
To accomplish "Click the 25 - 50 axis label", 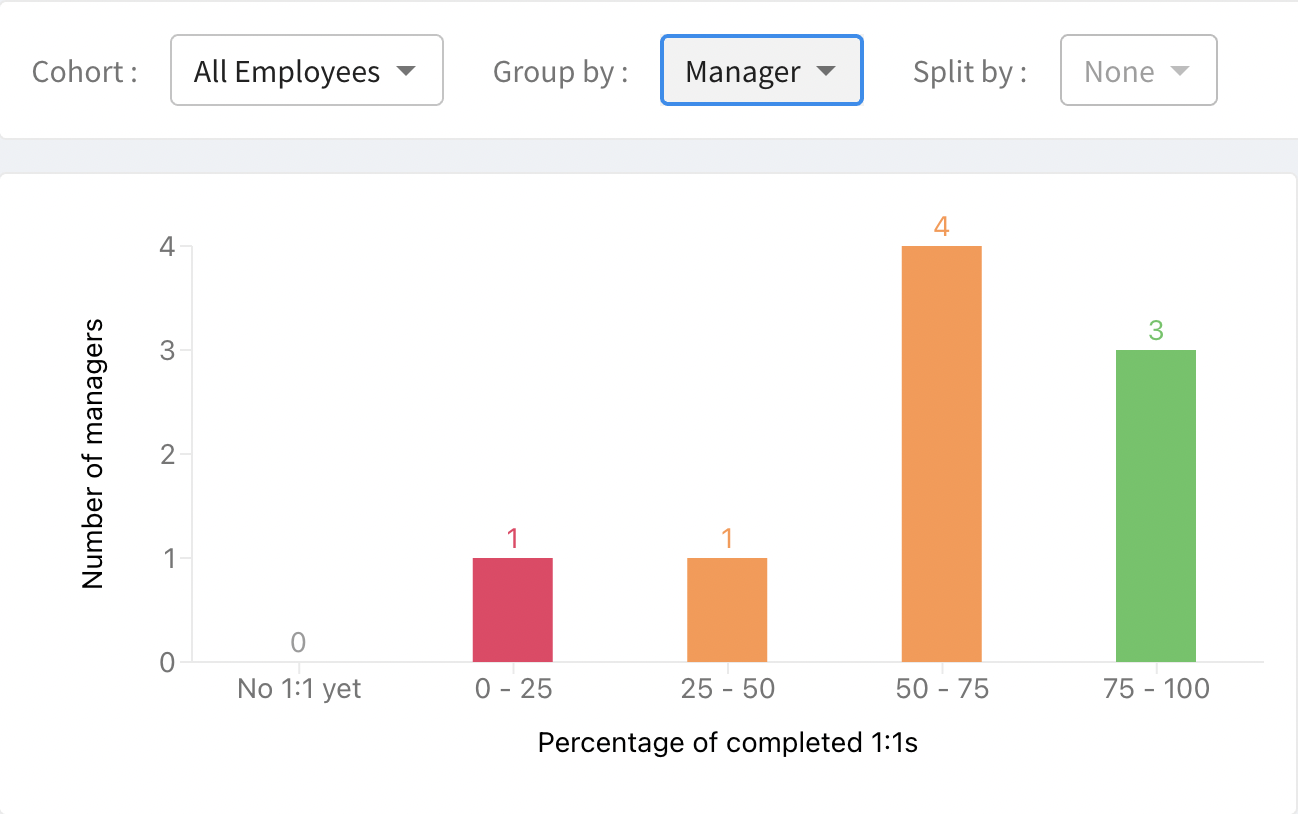I will pos(727,689).
